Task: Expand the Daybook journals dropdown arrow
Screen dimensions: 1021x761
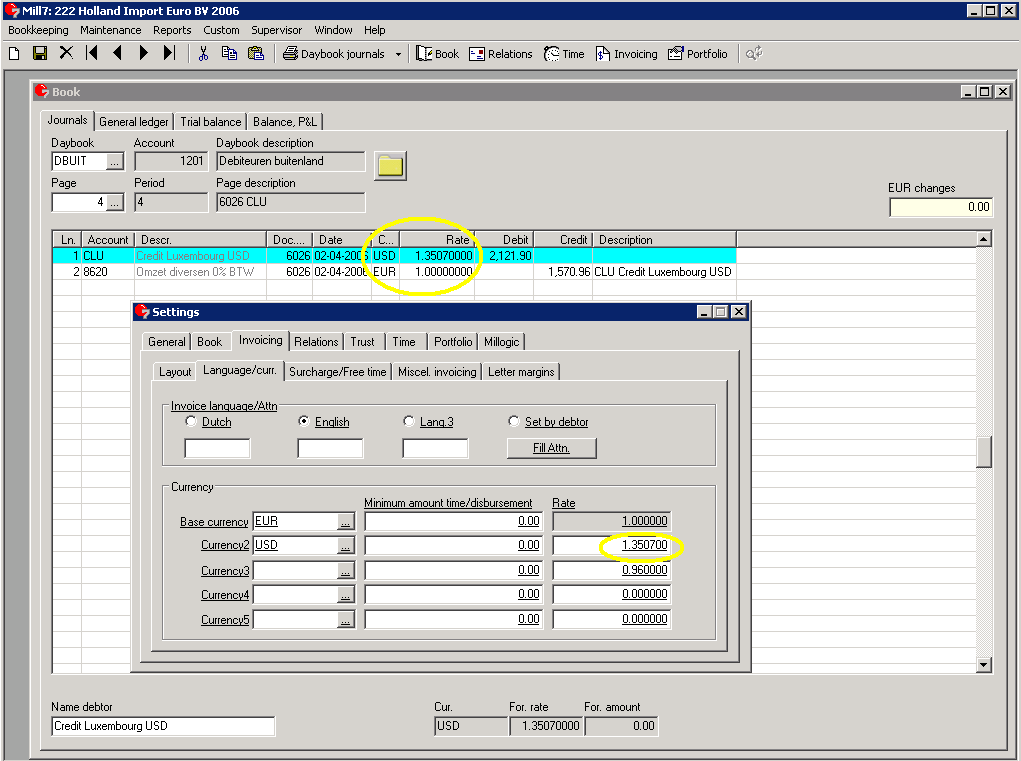Action: pyautogui.click(x=398, y=54)
